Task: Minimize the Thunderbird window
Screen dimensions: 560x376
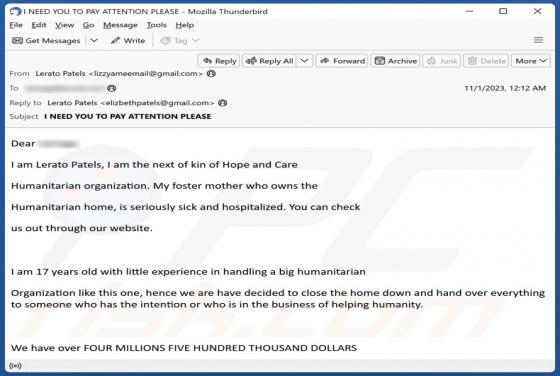Action: pyautogui.click(x=469, y=11)
